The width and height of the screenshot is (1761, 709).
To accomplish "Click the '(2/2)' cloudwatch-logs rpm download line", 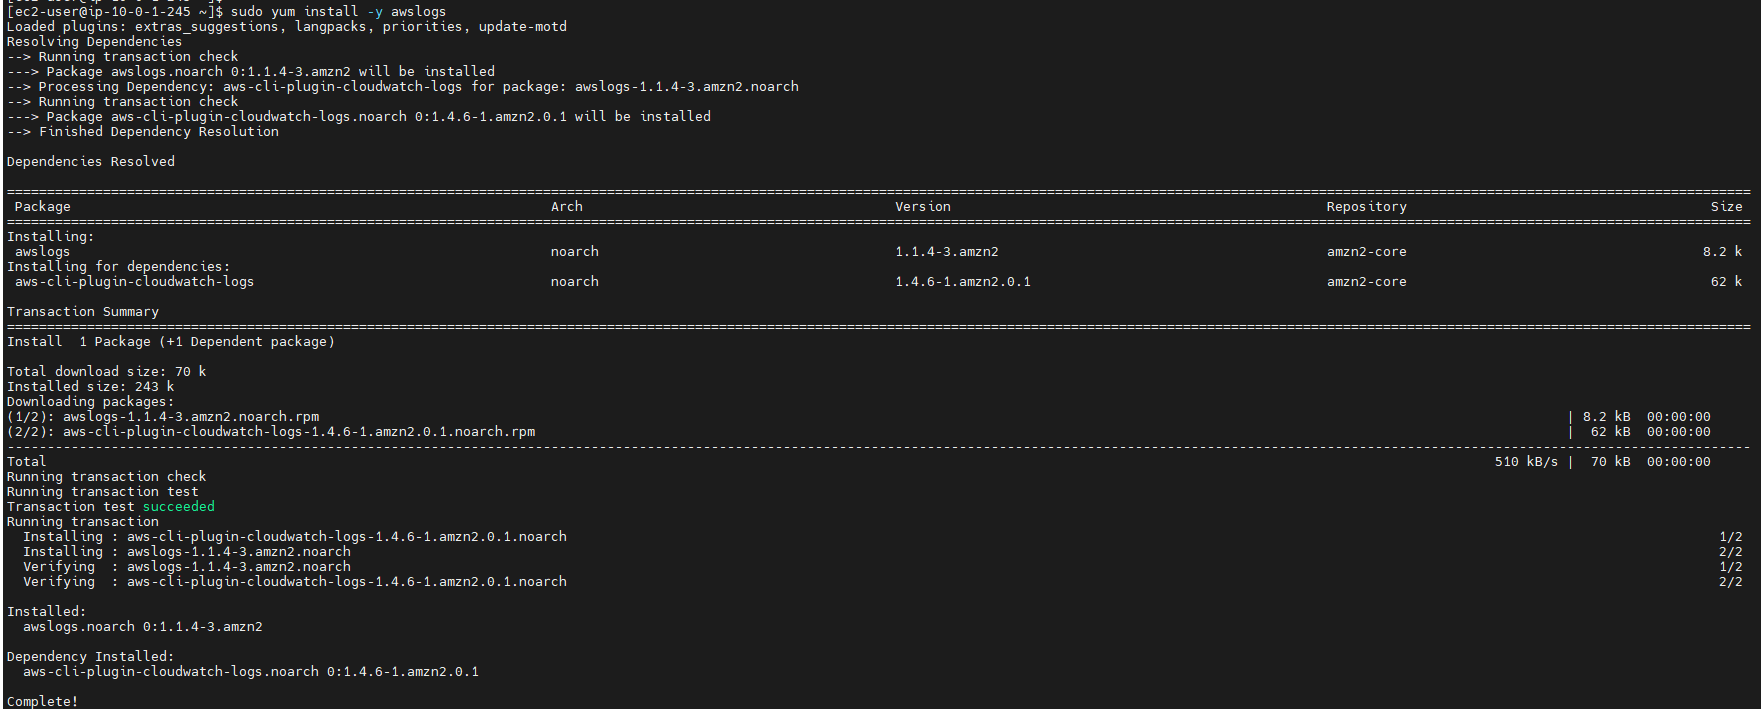I will point(271,432).
